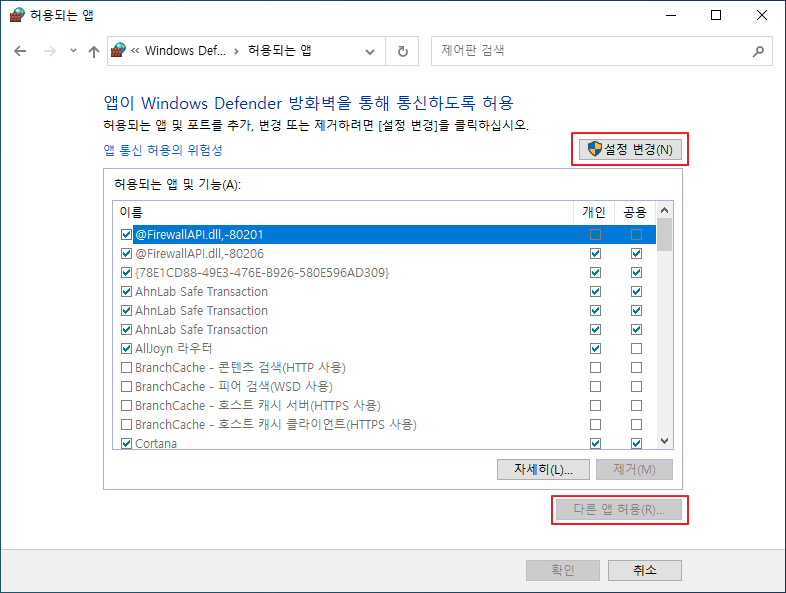The width and height of the screenshot is (786, 593).
Task: Expand breadcrumb chevron after Windows Def...
Action: pyautogui.click(x=237, y=51)
